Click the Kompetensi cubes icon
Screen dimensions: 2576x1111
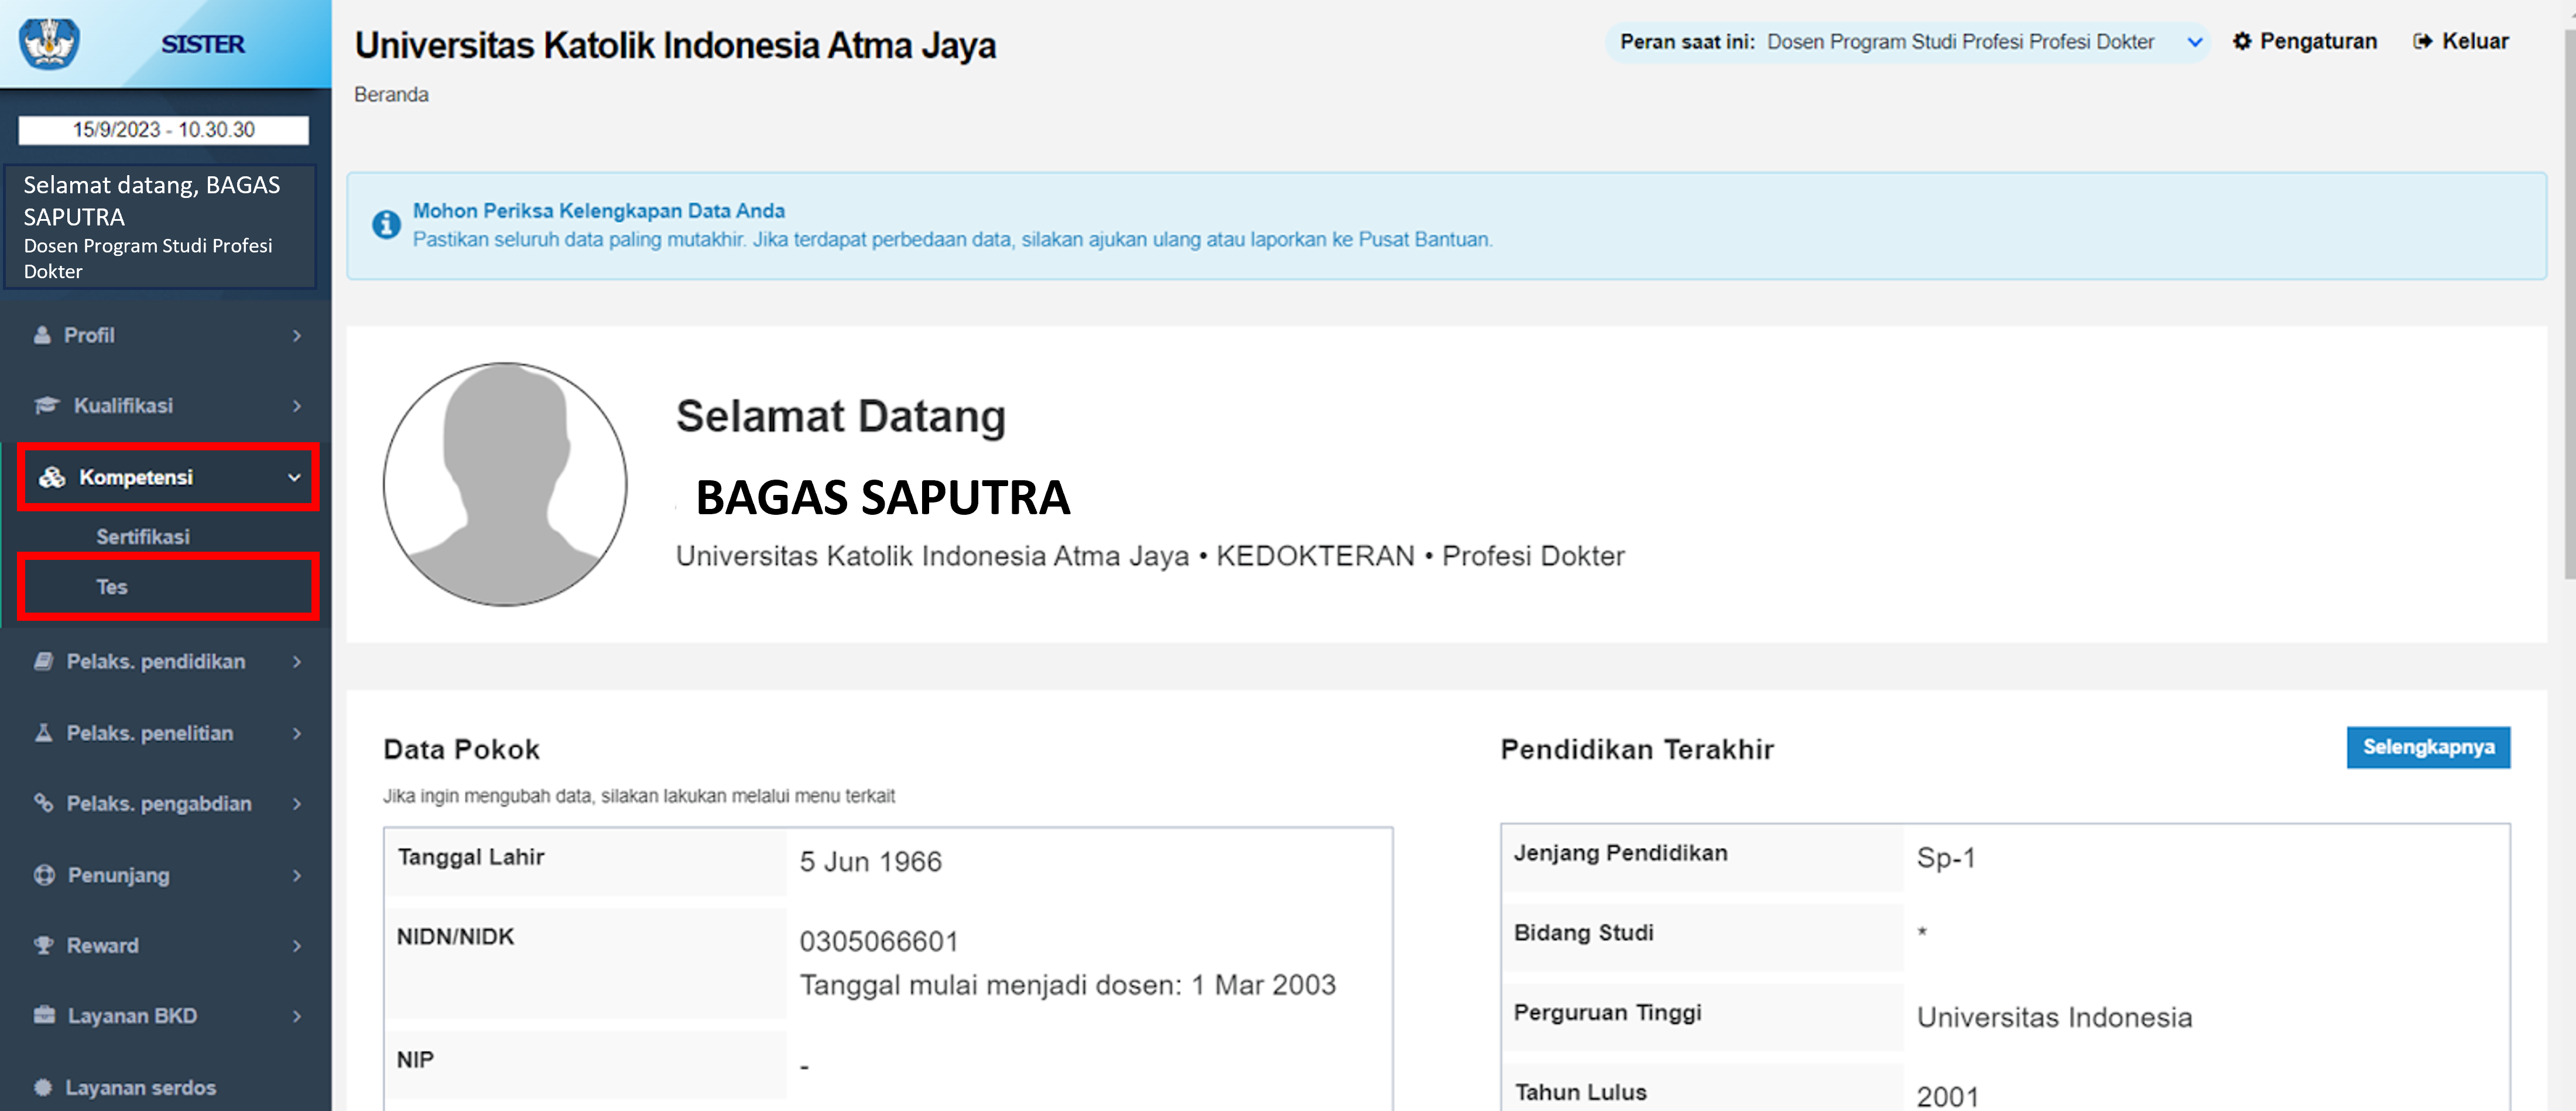pos(52,477)
